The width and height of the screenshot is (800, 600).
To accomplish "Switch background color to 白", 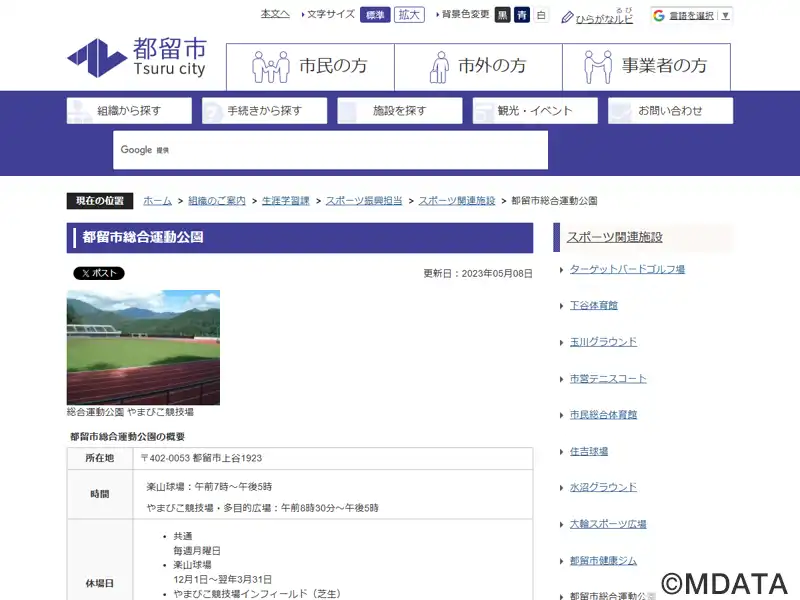I will pos(541,15).
